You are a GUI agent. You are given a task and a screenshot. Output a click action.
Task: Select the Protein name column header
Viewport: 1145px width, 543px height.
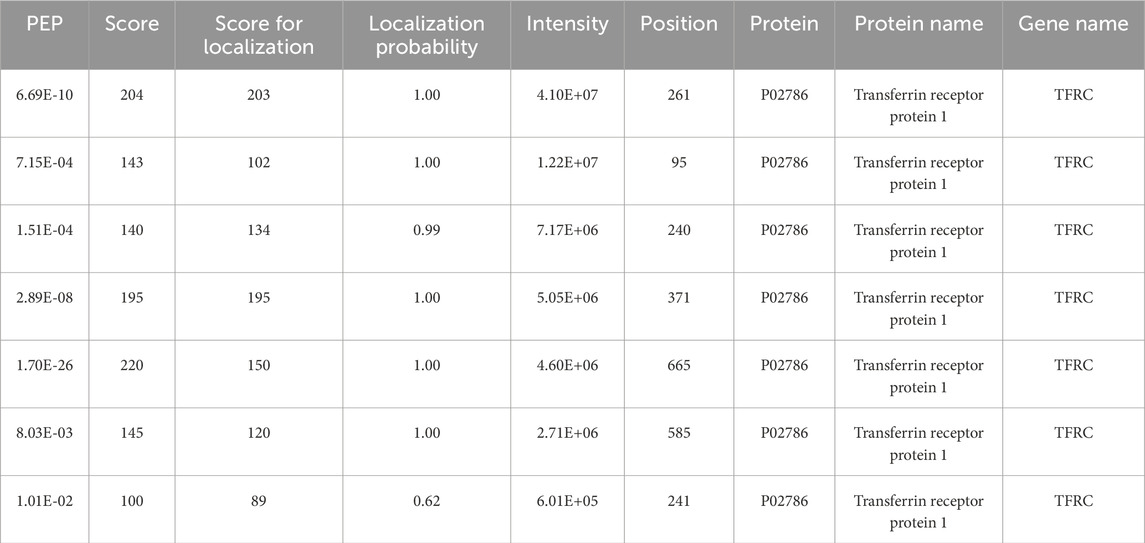pos(918,25)
